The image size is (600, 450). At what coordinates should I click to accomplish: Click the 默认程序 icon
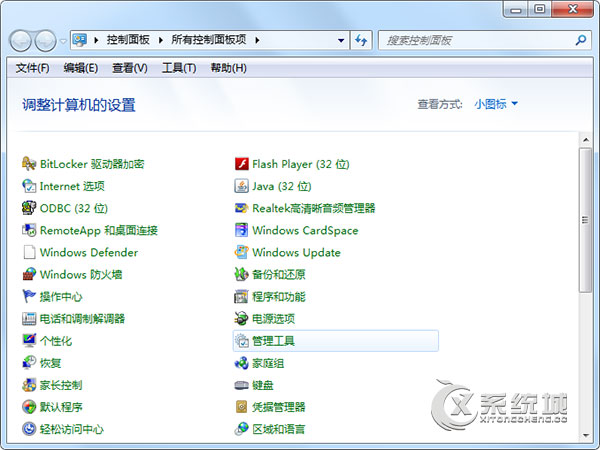point(29,407)
